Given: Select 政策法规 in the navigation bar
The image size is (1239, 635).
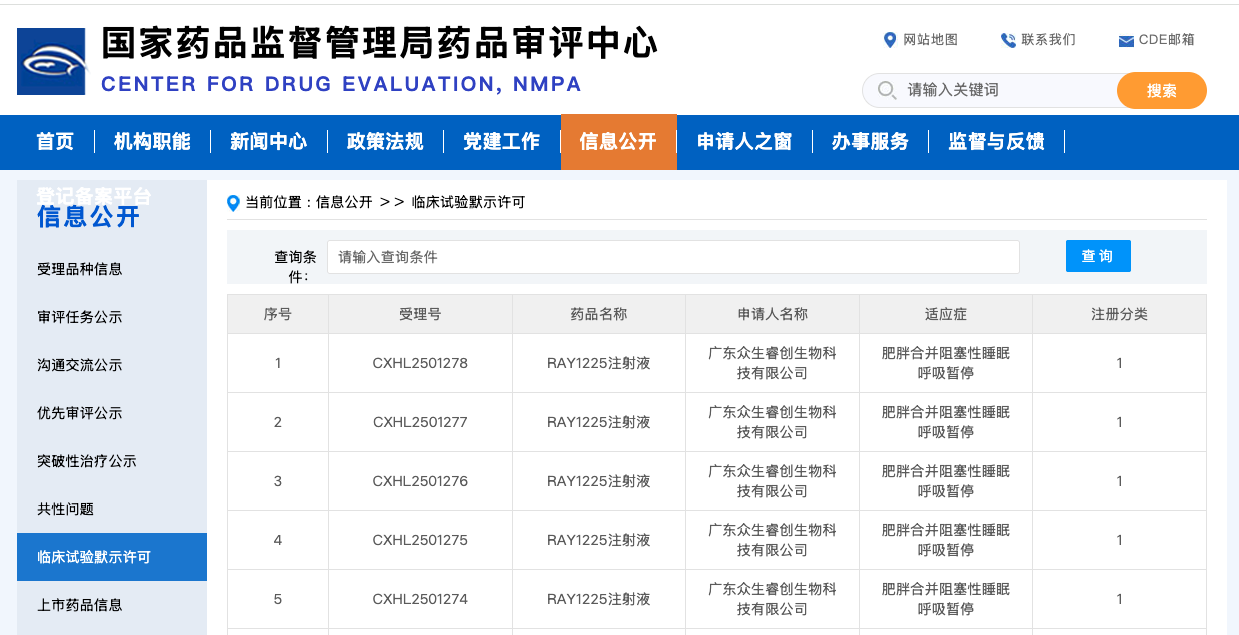Looking at the screenshot, I should [385, 142].
